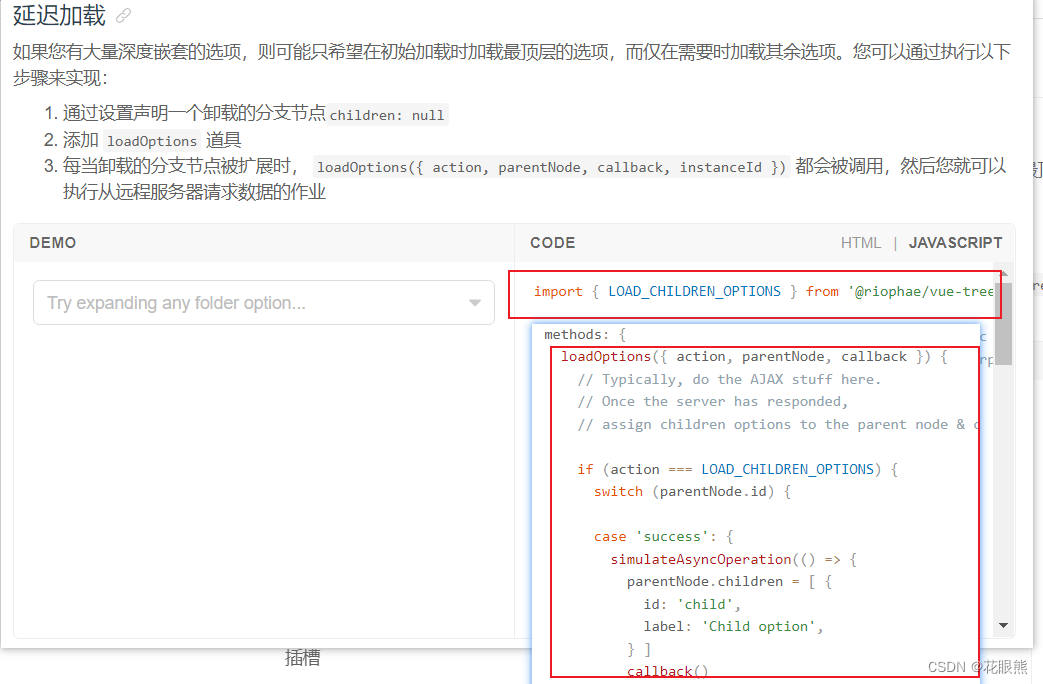Click the 'if (action === LOAD_CHILDREN_OPTIONS)' line
Screen dimensions: 1043x684
[x=738, y=470]
